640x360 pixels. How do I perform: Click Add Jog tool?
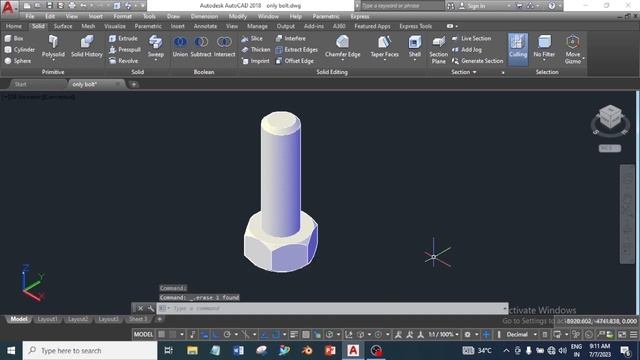[x=467, y=49]
